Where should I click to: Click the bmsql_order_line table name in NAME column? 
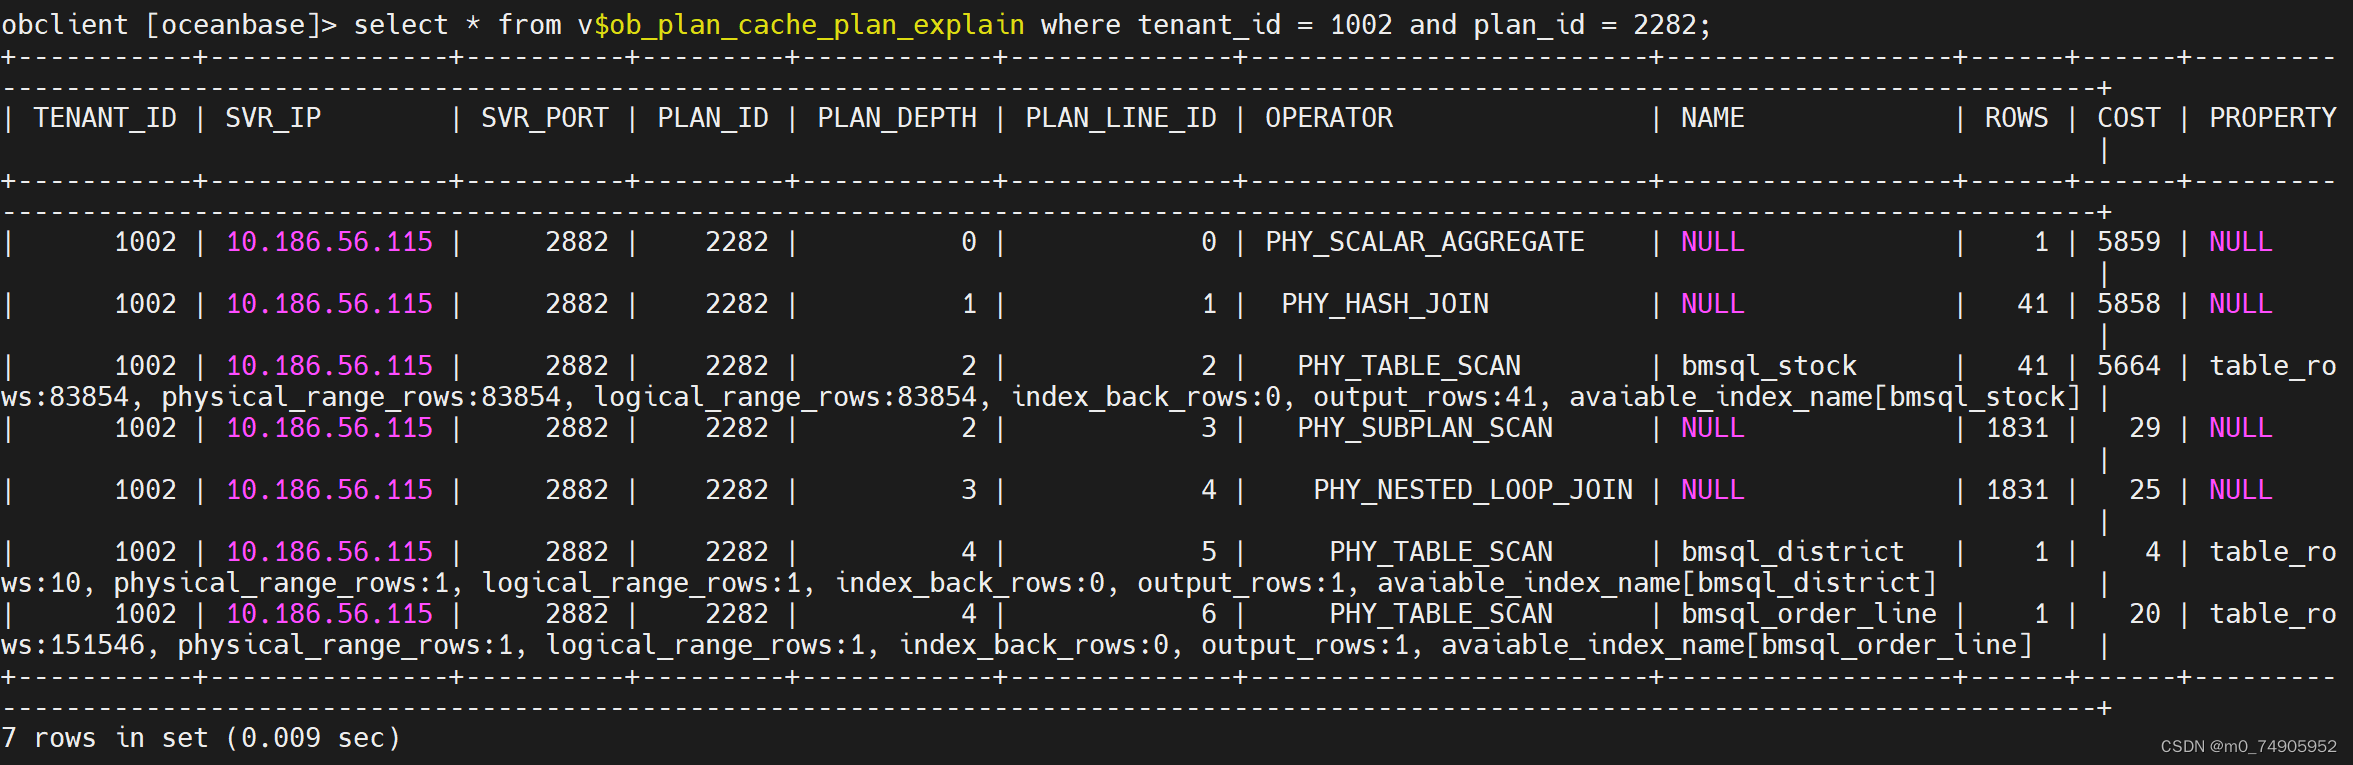(x=1809, y=614)
